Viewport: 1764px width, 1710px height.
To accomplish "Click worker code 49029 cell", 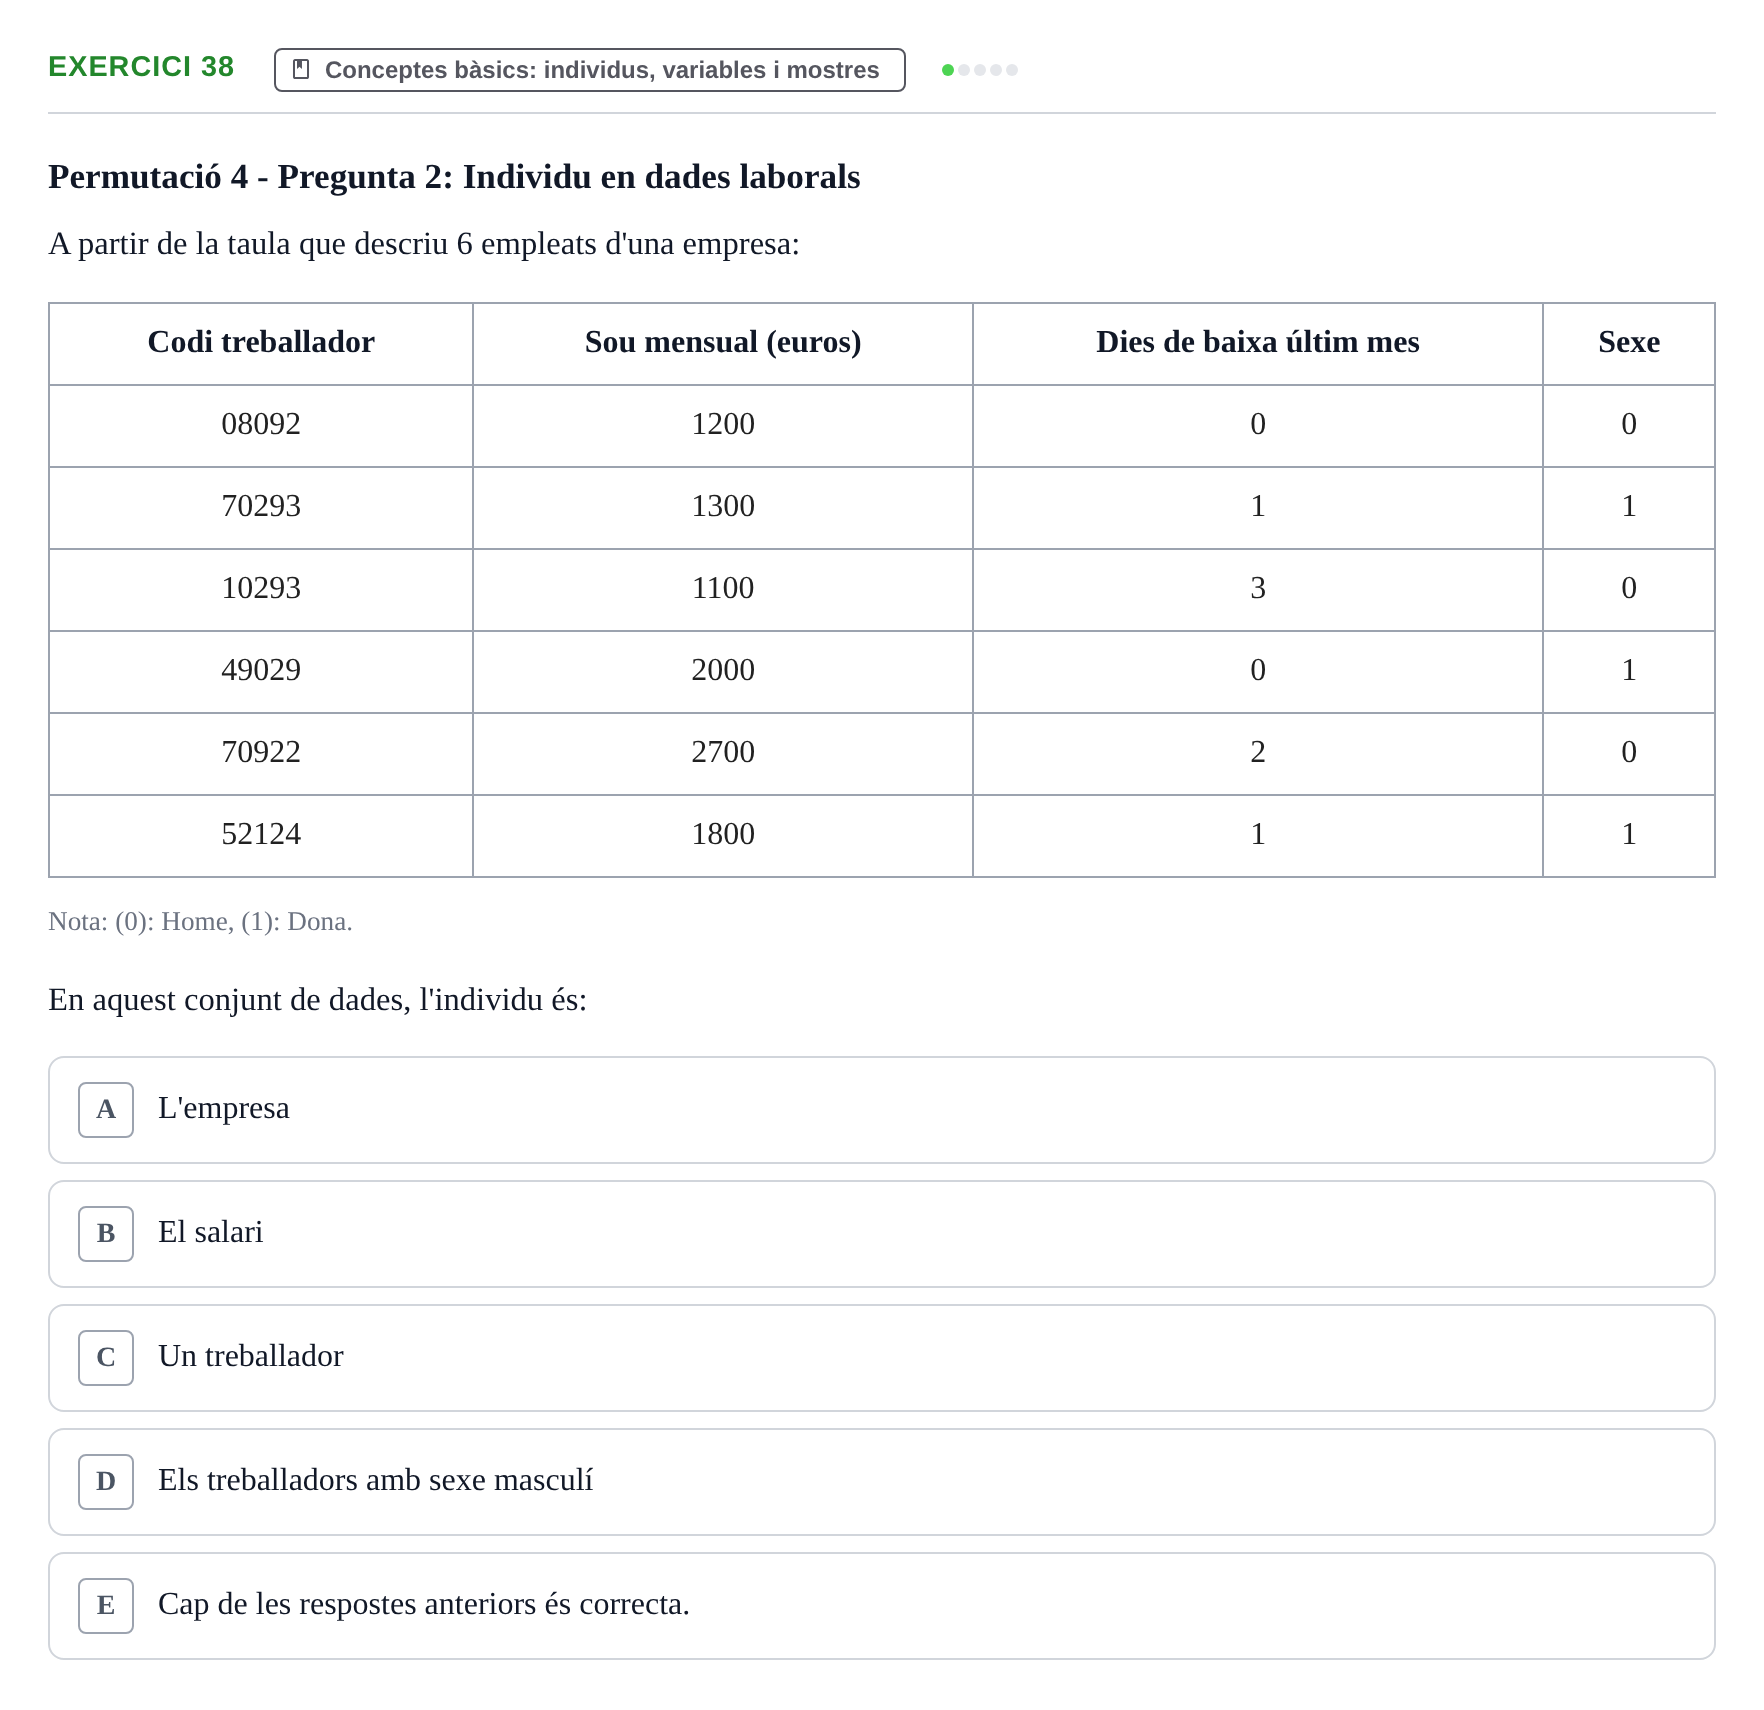I will pyautogui.click(x=261, y=671).
